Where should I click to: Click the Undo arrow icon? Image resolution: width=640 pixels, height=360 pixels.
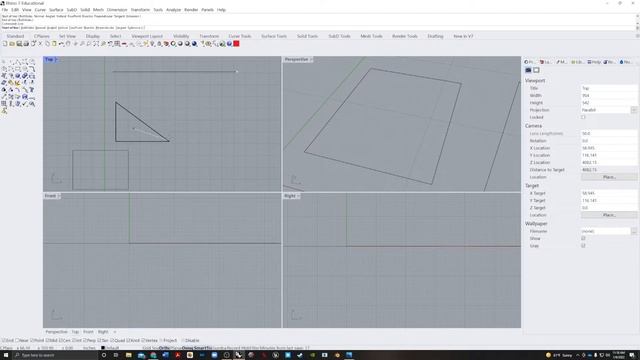61,44
